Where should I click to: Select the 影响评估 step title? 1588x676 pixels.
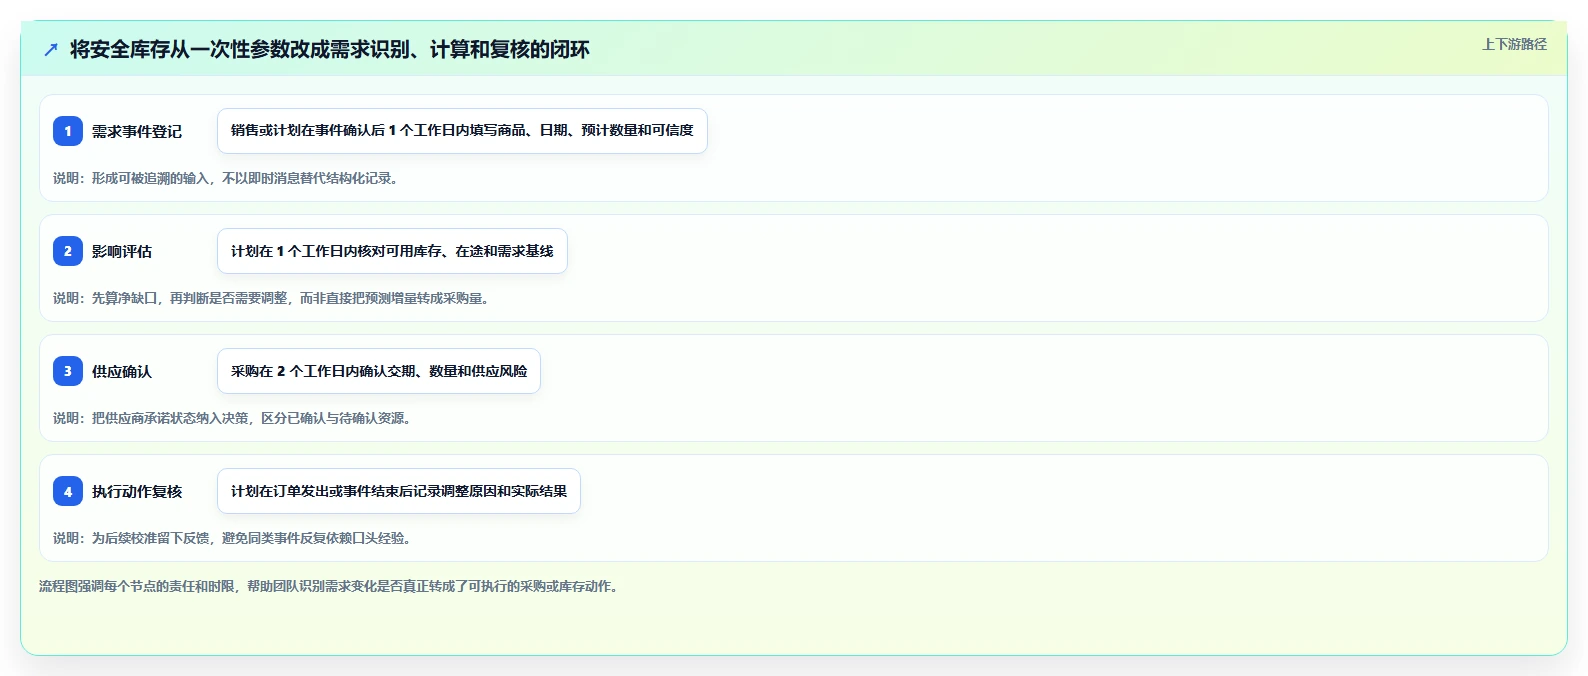click(x=122, y=251)
